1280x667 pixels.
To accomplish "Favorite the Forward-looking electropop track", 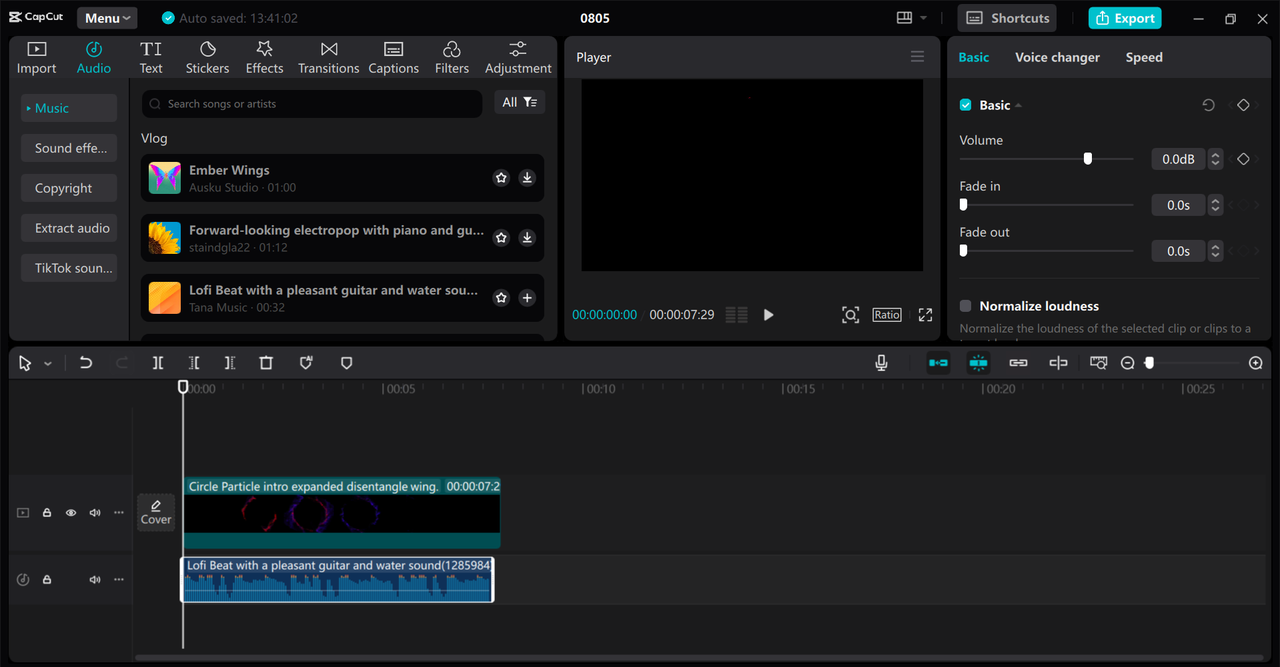I will pyautogui.click(x=501, y=238).
